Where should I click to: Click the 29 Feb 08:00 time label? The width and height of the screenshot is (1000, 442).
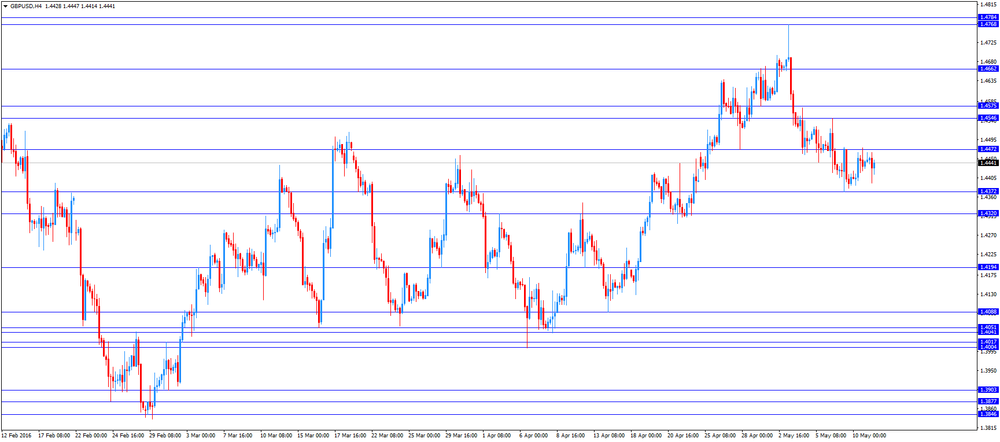(x=166, y=437)
